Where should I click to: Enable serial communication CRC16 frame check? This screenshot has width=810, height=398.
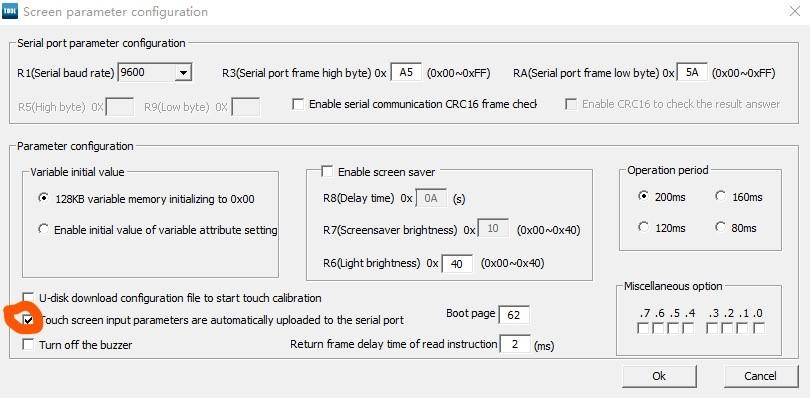point(298,104)
